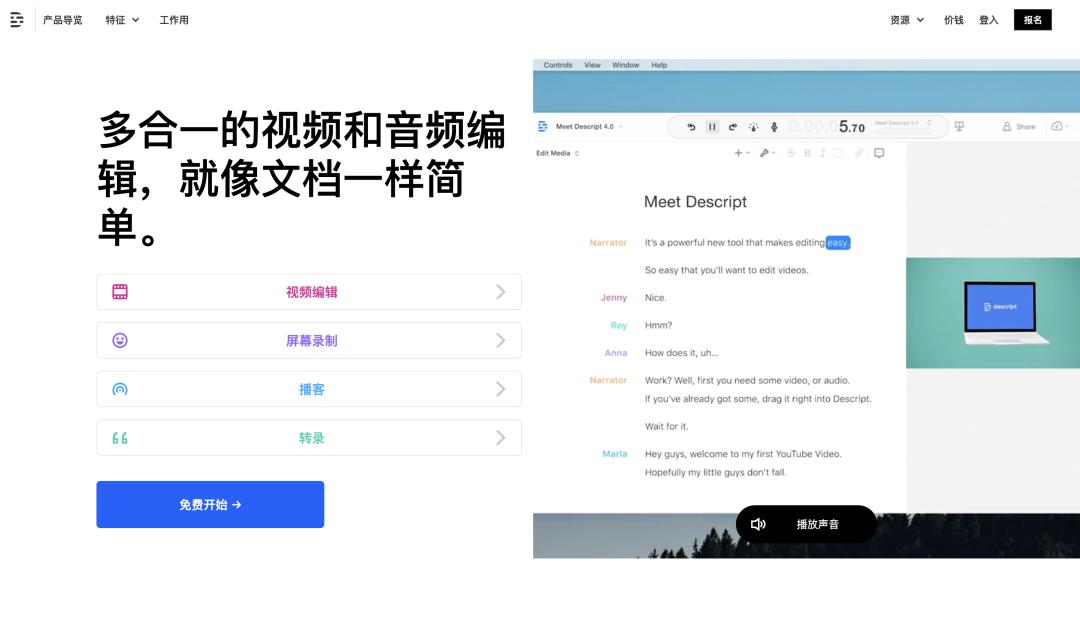
Task: Click the line "So easy that you'll want to edit videos."
Action: tap(726, 270)
